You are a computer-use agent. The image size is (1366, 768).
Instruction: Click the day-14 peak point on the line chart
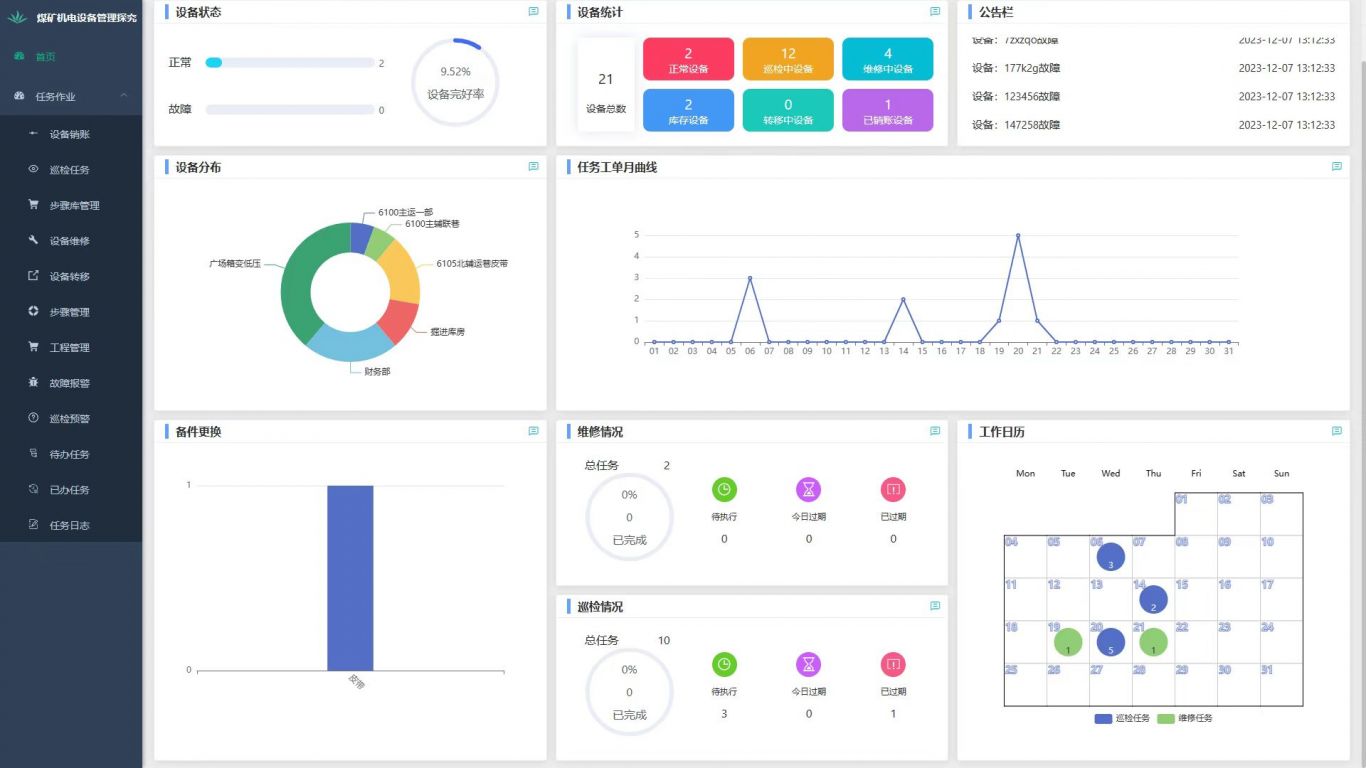click(903, 299)
